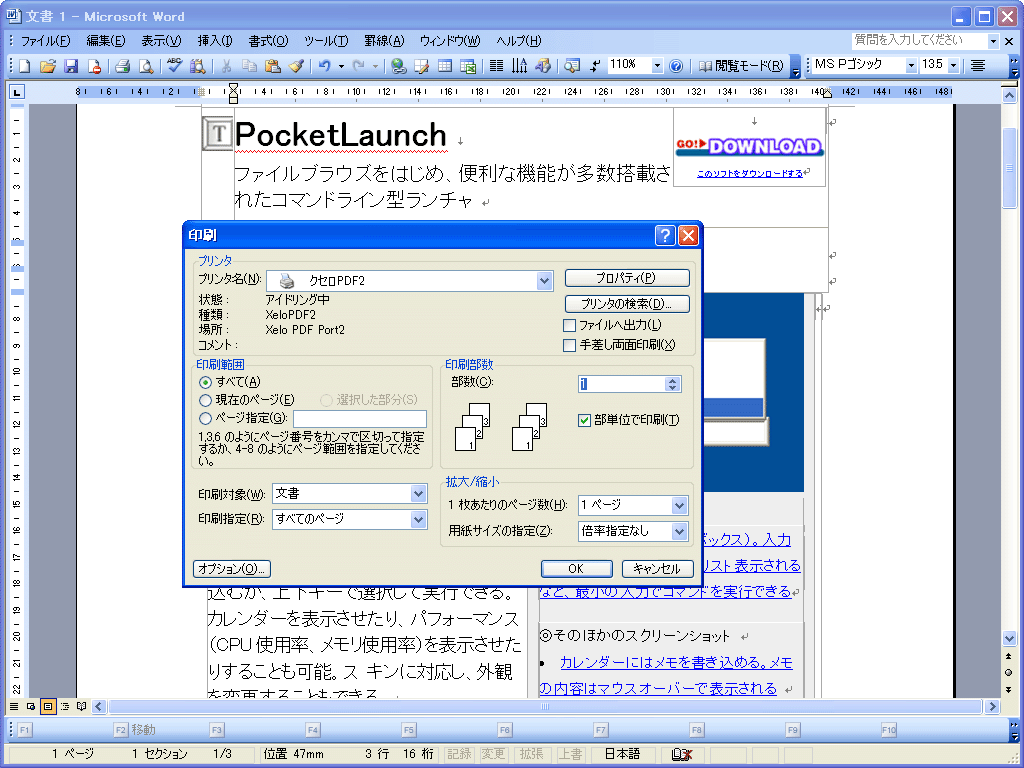Click the プロパティ button

click(627, 278)
